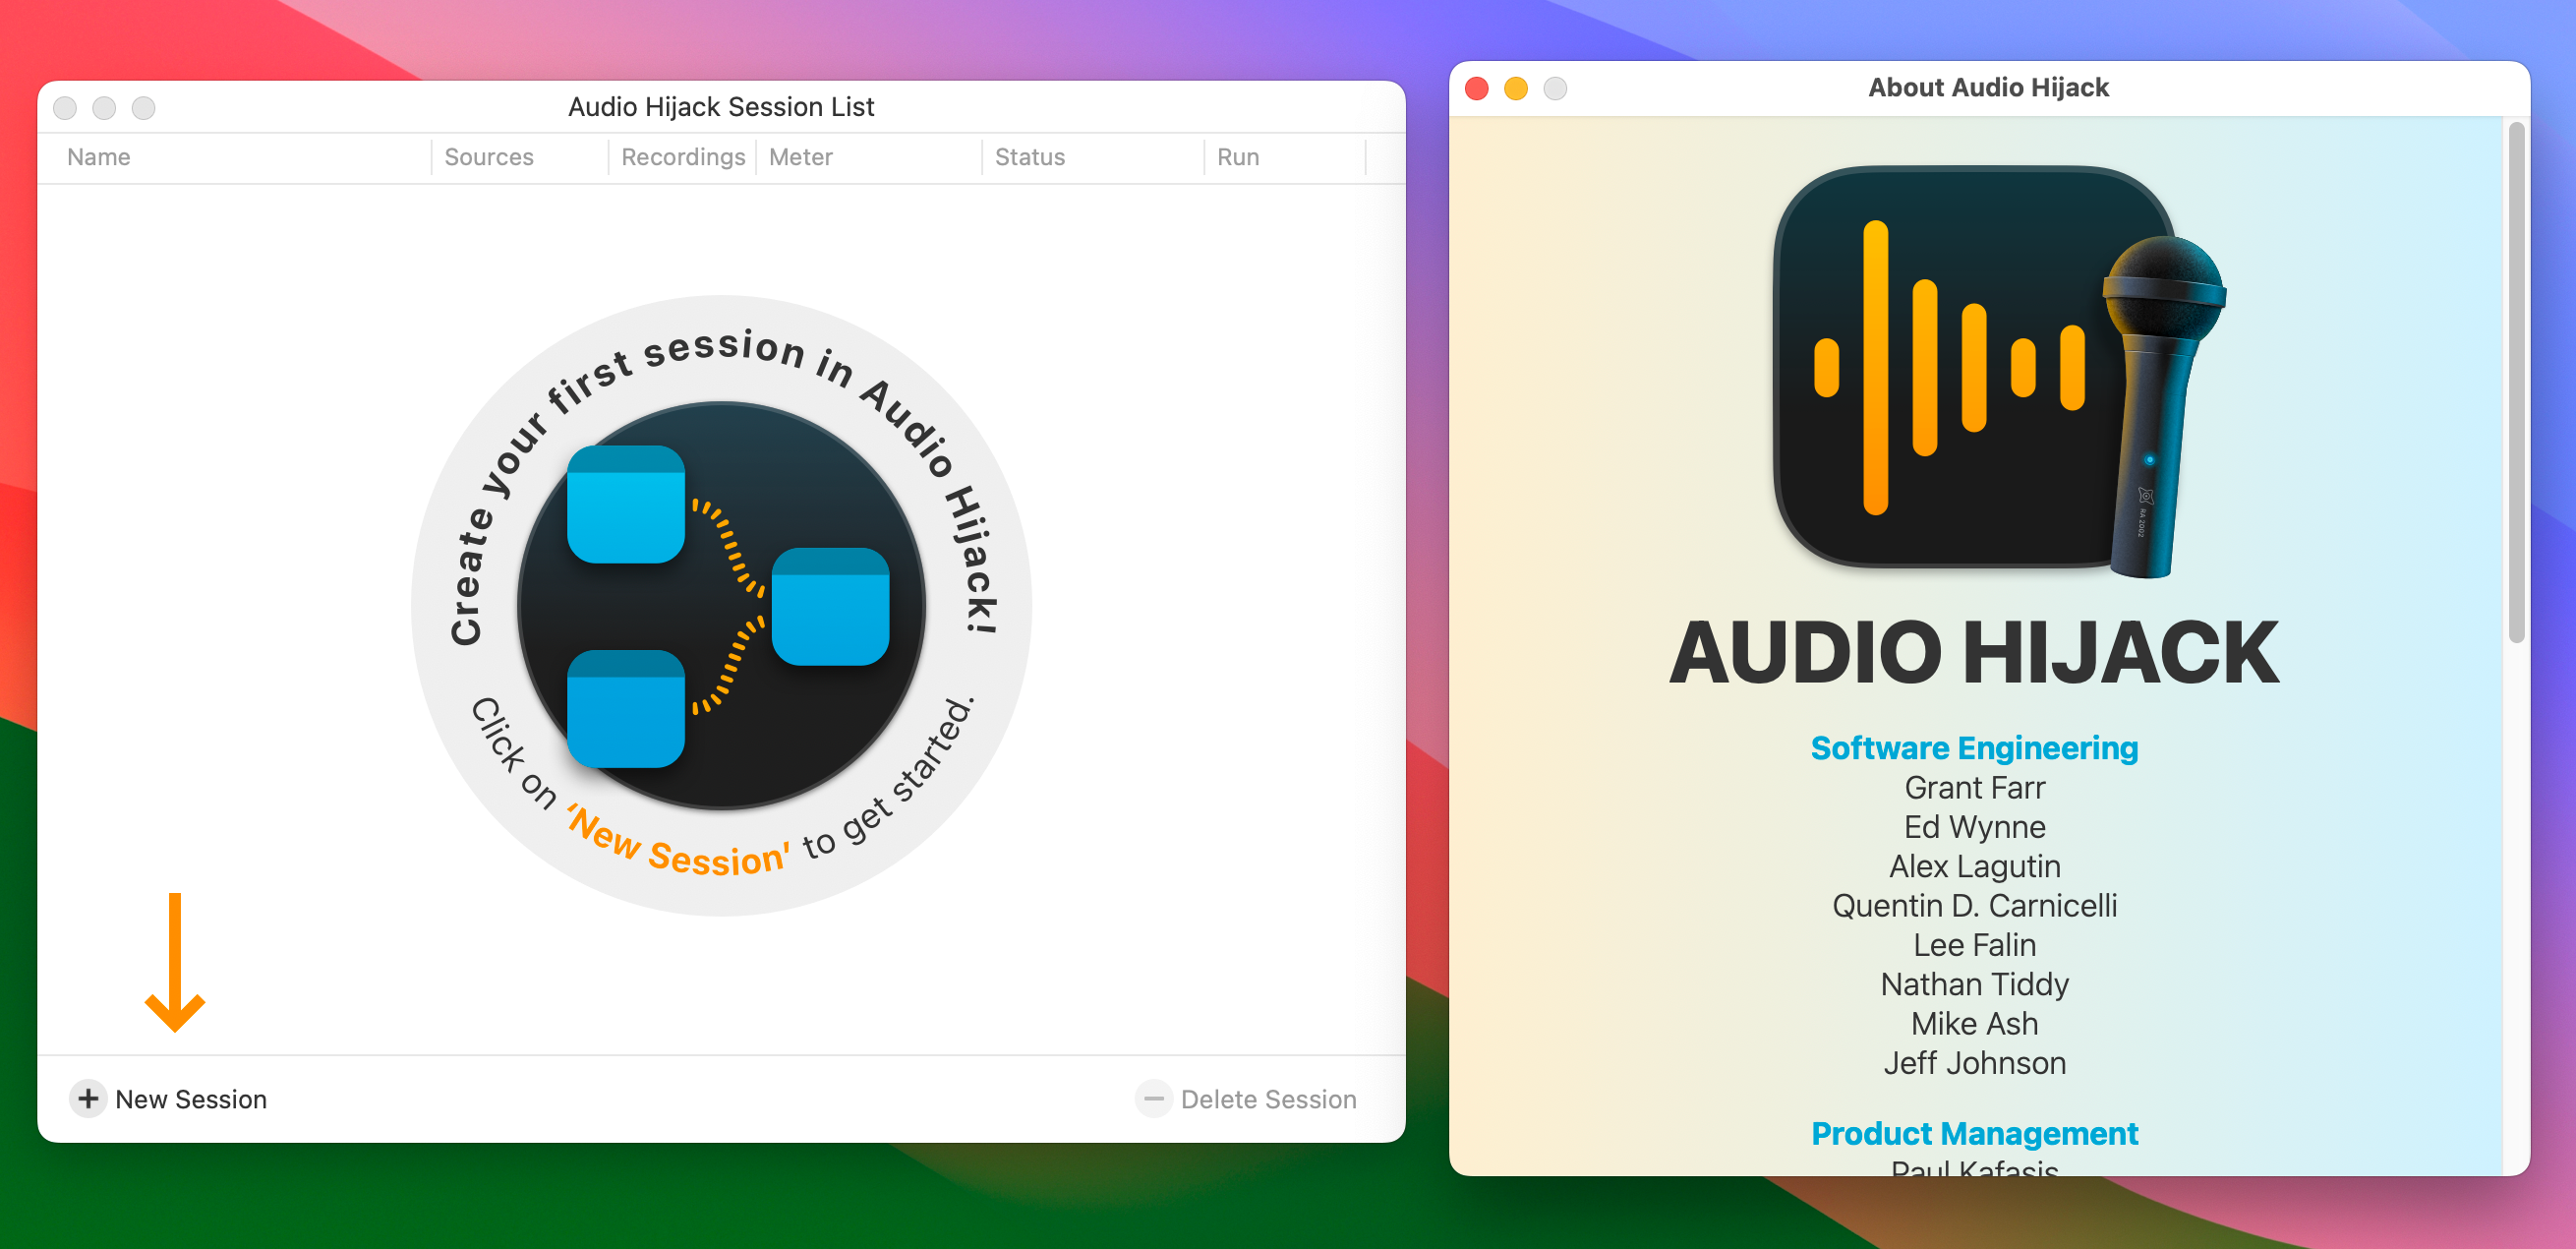Click the About window vertical scrollbar thumb
The image size is (2576, 1249).
pyautogui.click(x=2516, y=382)
